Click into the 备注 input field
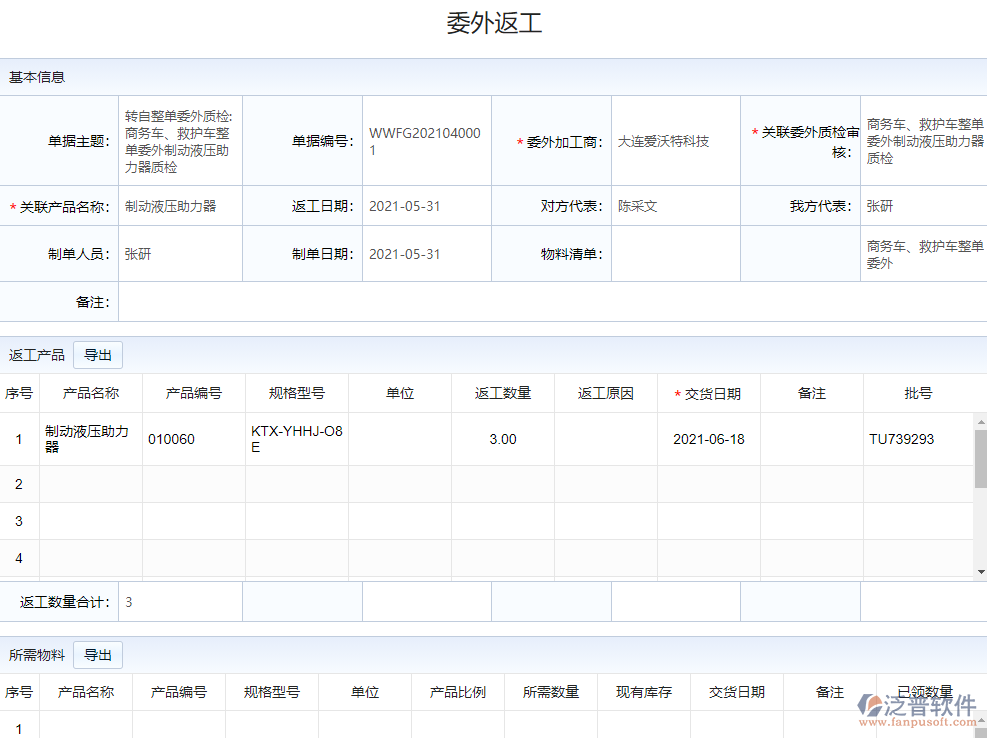This screenshot has width=987, height=738. point(550,301)
